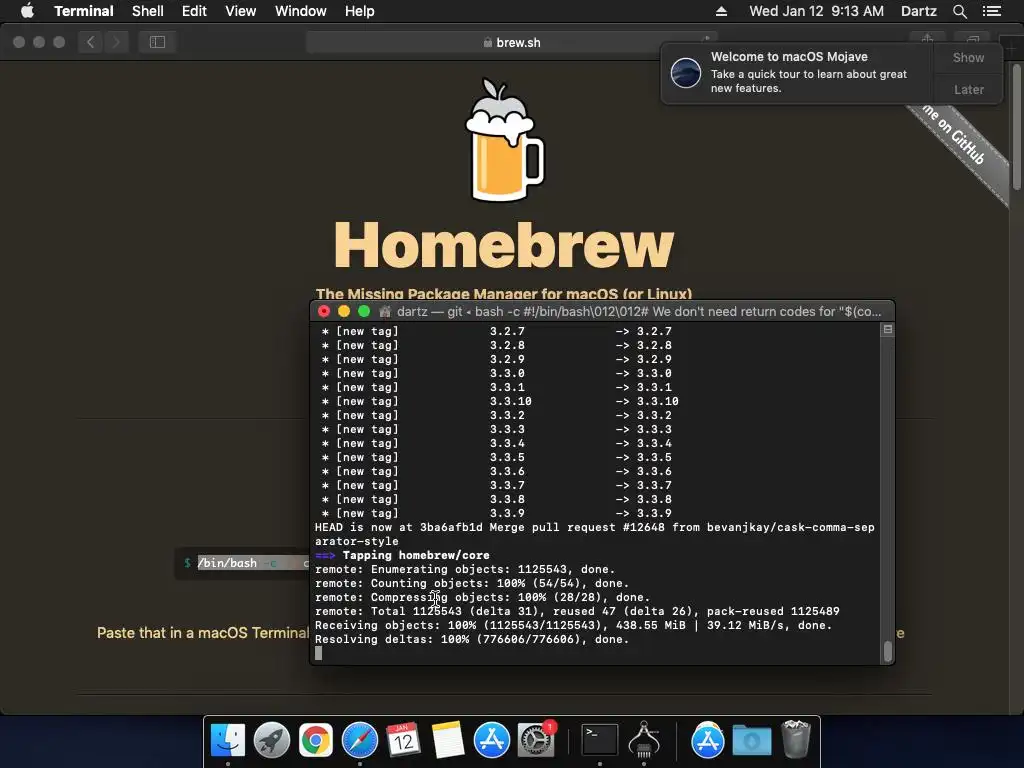Open the Apple menu
The width and height of the screenshot is (1024, 768).
point(27,11)
